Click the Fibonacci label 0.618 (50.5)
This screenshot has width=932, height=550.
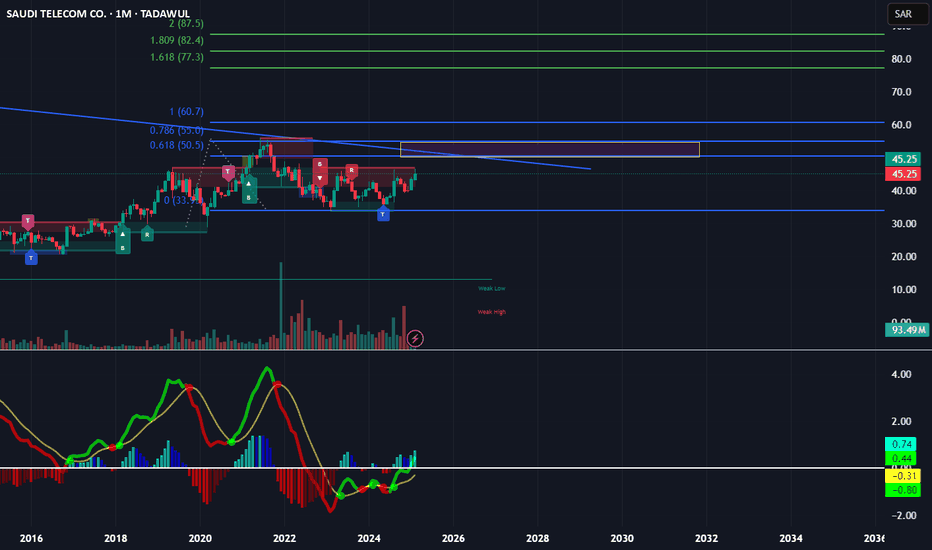177,145
